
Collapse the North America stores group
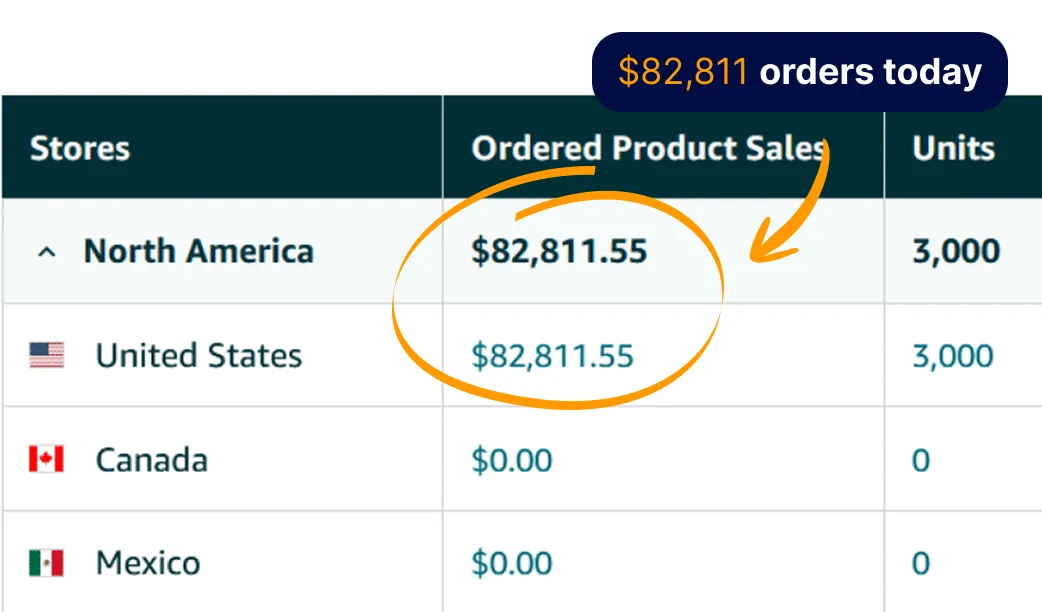point(47,253)
